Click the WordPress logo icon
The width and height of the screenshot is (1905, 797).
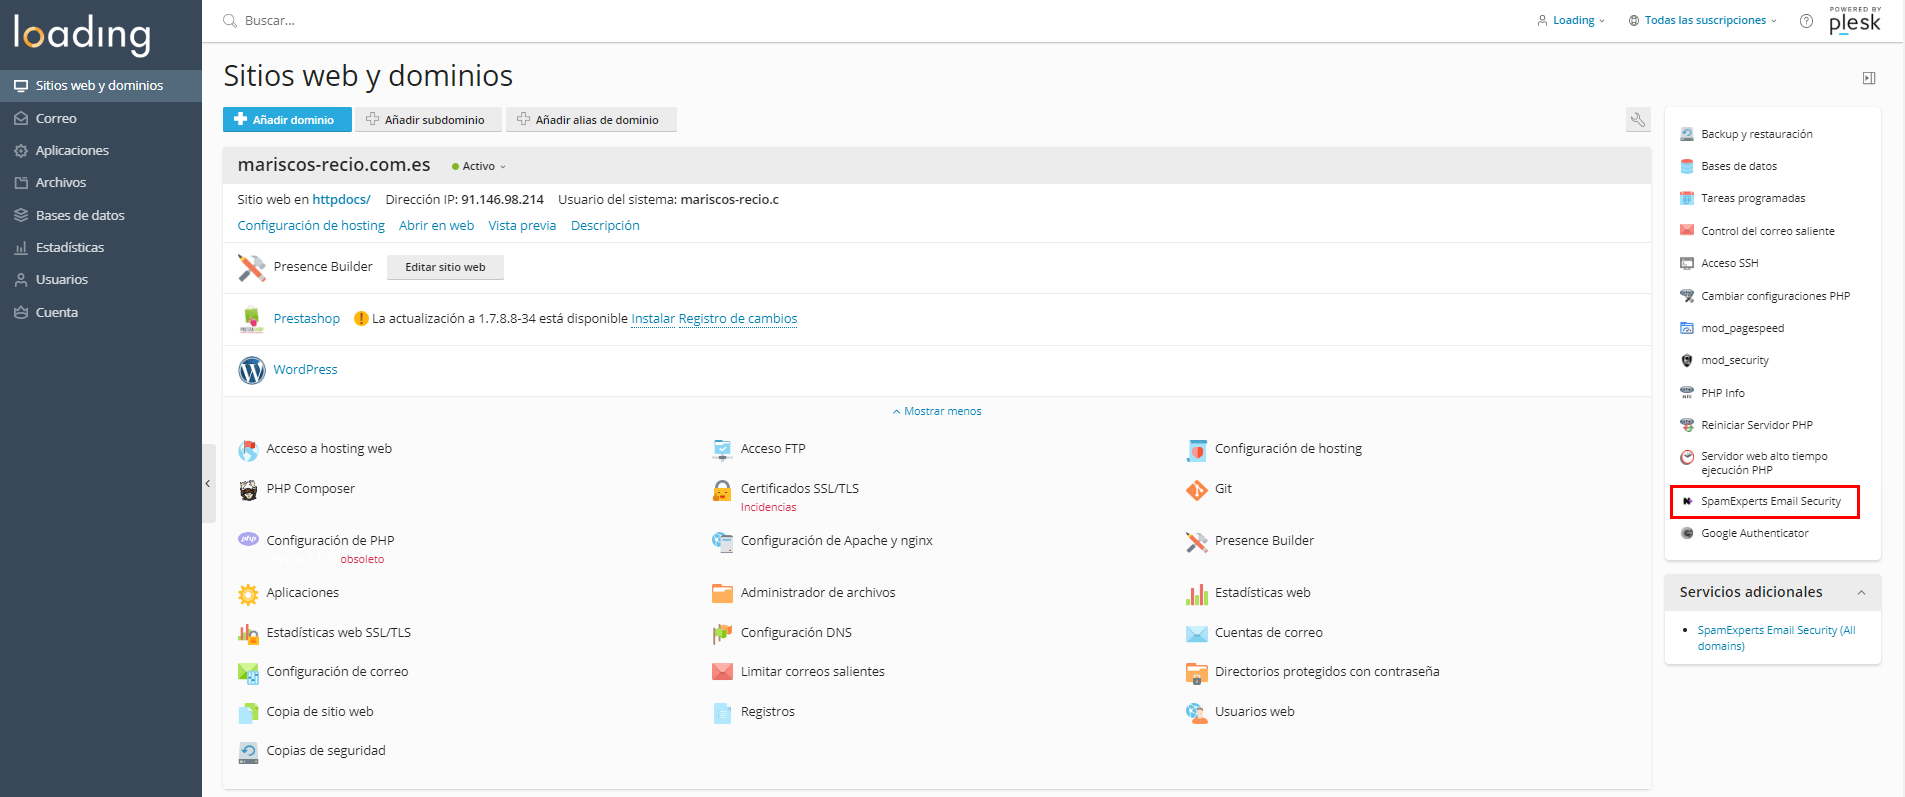click(251, 370)
